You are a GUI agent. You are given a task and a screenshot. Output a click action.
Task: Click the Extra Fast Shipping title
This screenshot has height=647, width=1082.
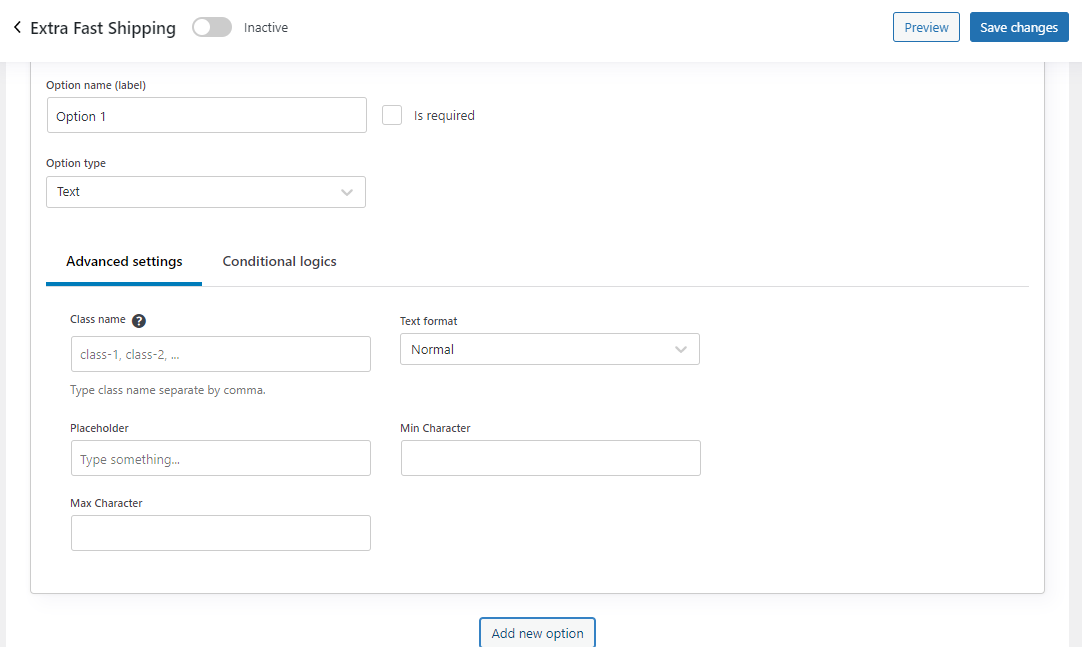[103, 28]
